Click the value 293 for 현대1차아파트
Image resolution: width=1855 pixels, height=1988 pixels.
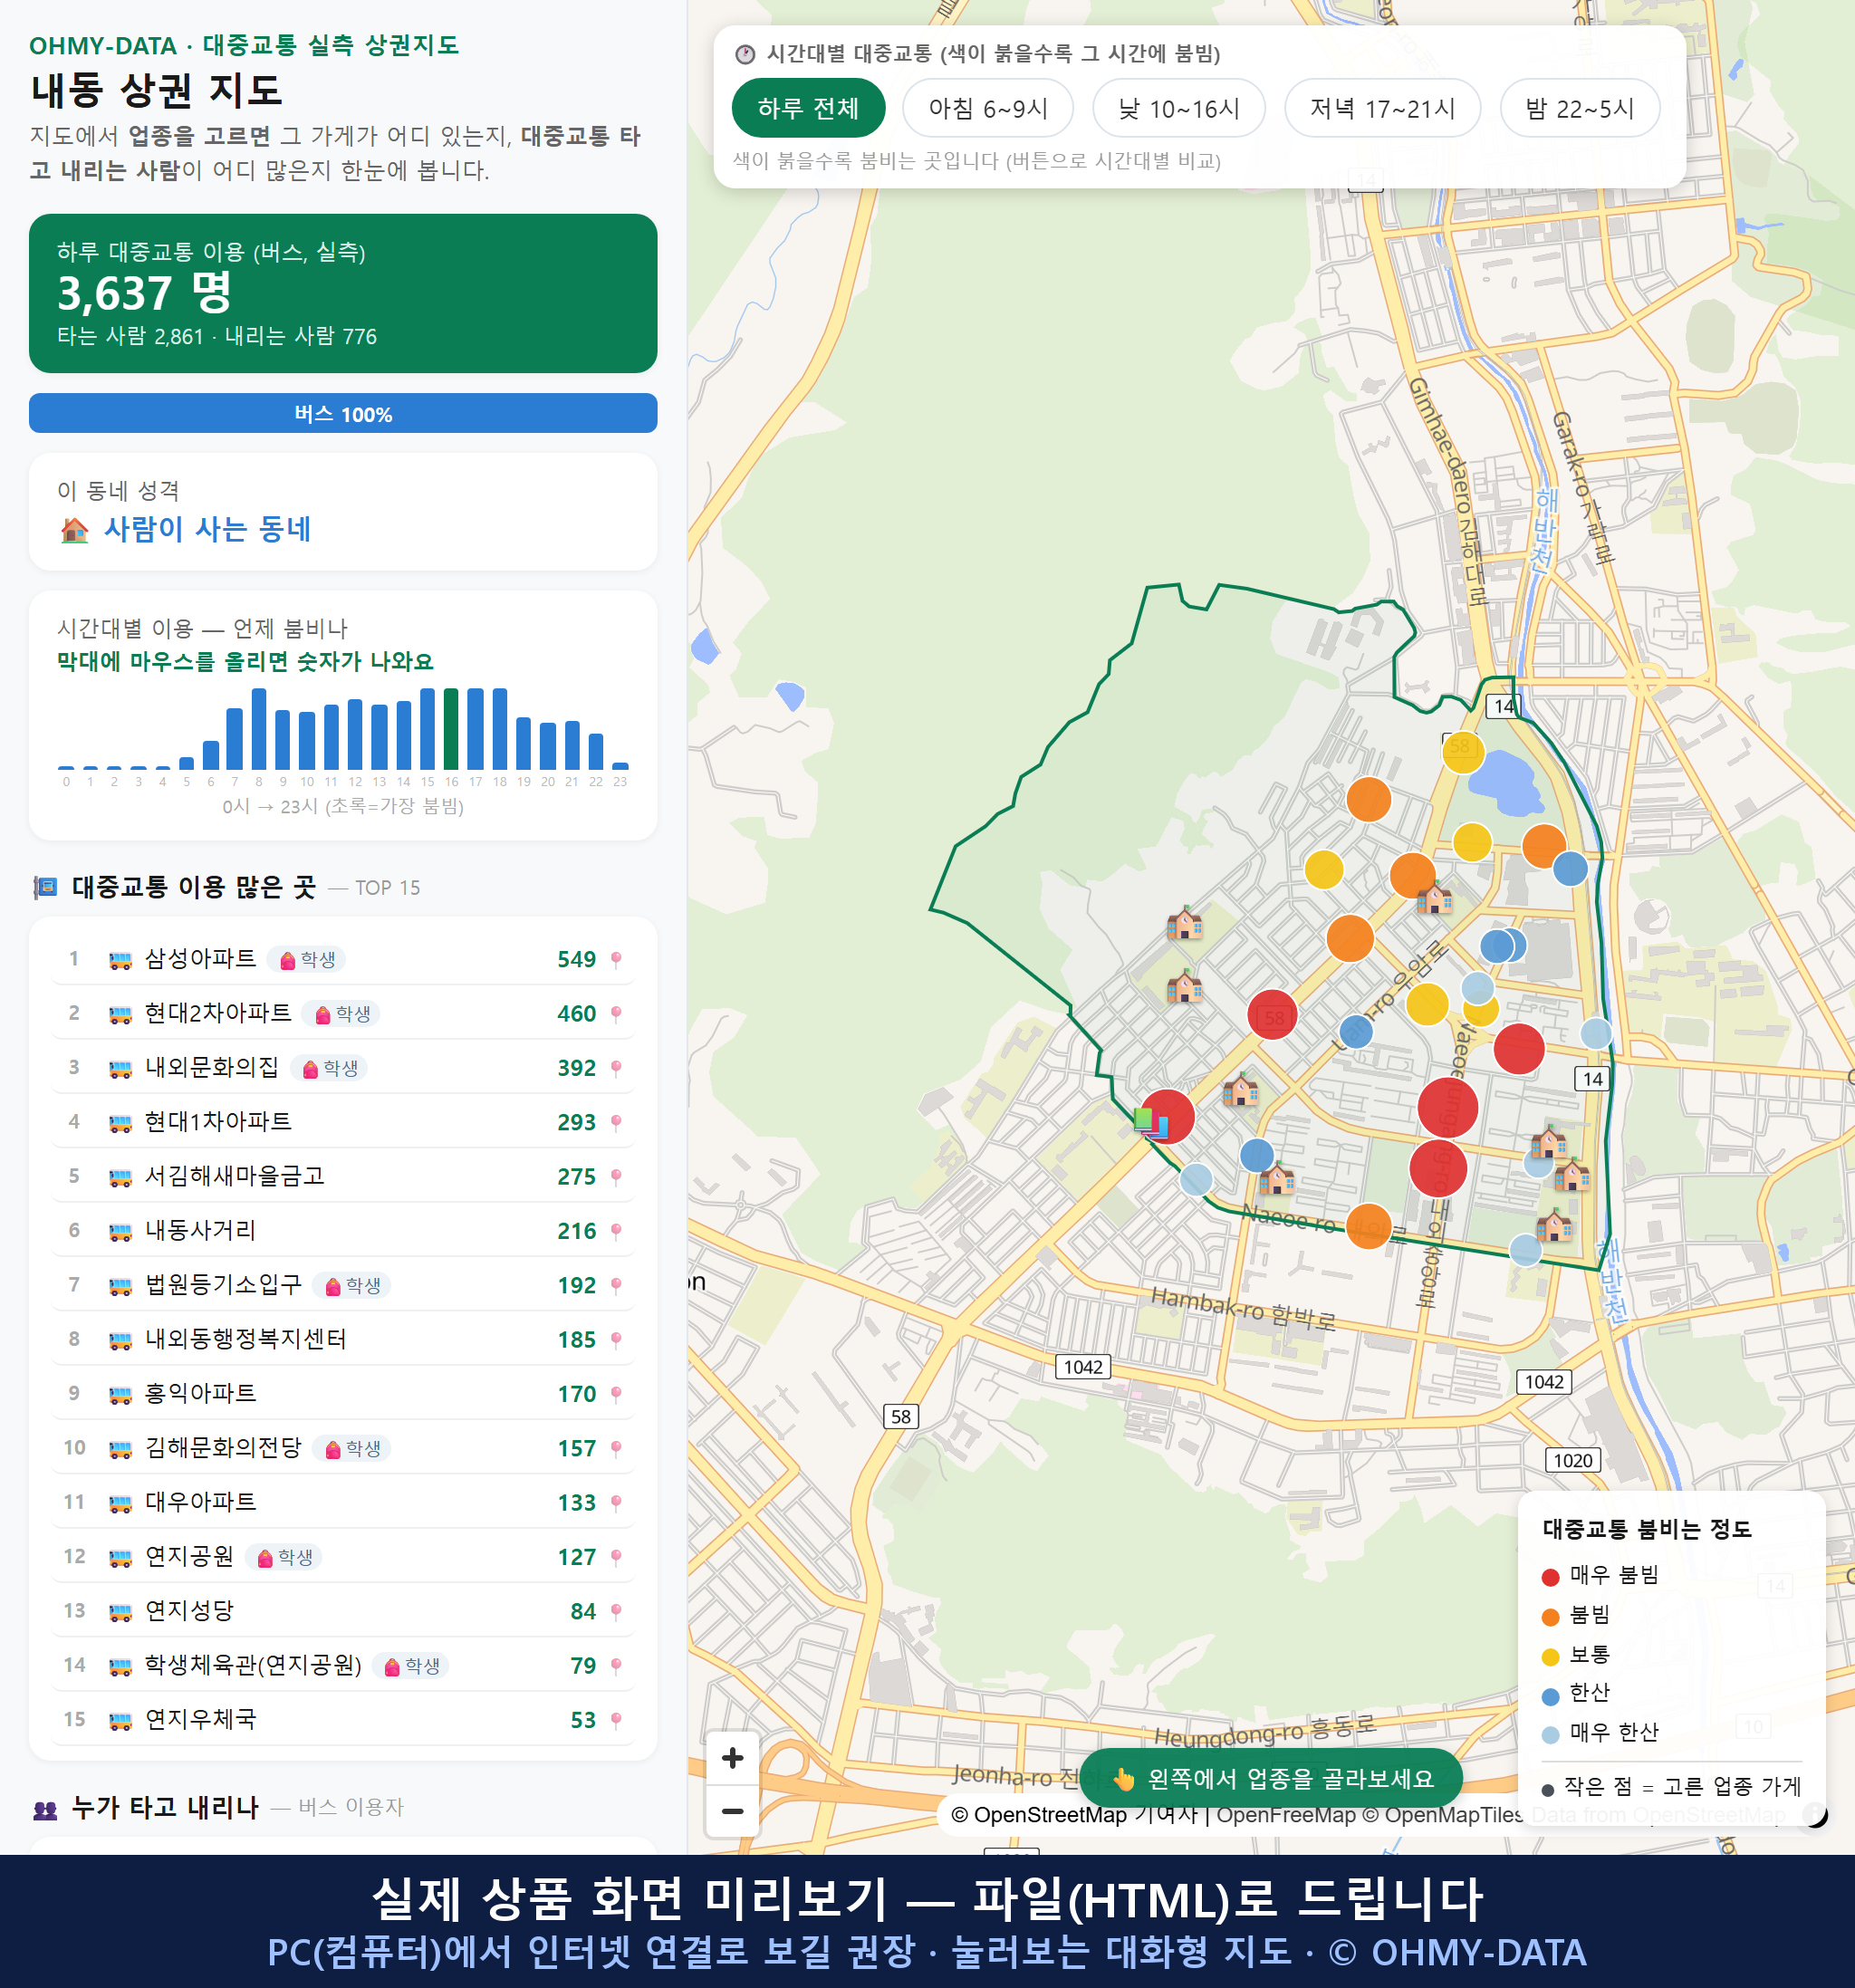click(x=576, y=1123)
